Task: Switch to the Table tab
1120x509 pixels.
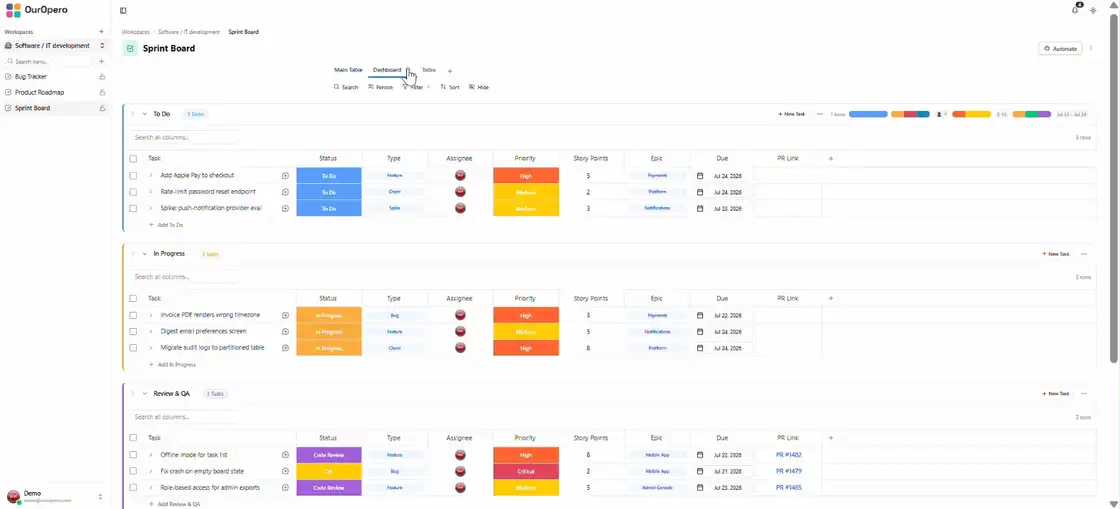Action: tap(429, 70)
